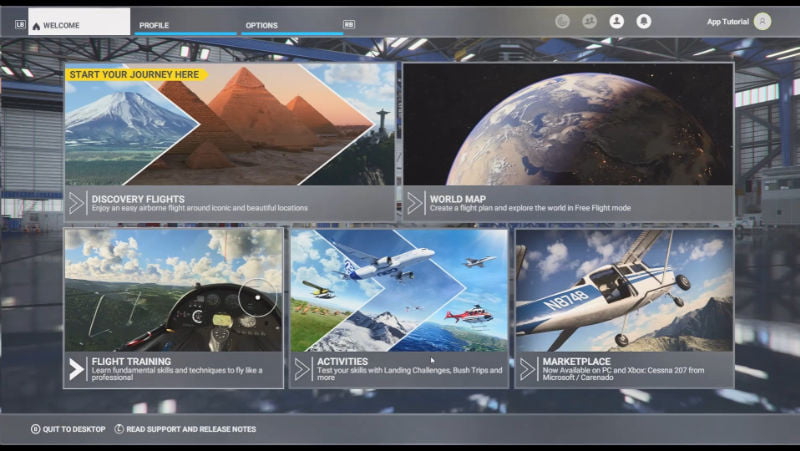Viewport: 800px width, 451px height.
Task: Click the Marketplace arrow icon
Action: (528, 369)
